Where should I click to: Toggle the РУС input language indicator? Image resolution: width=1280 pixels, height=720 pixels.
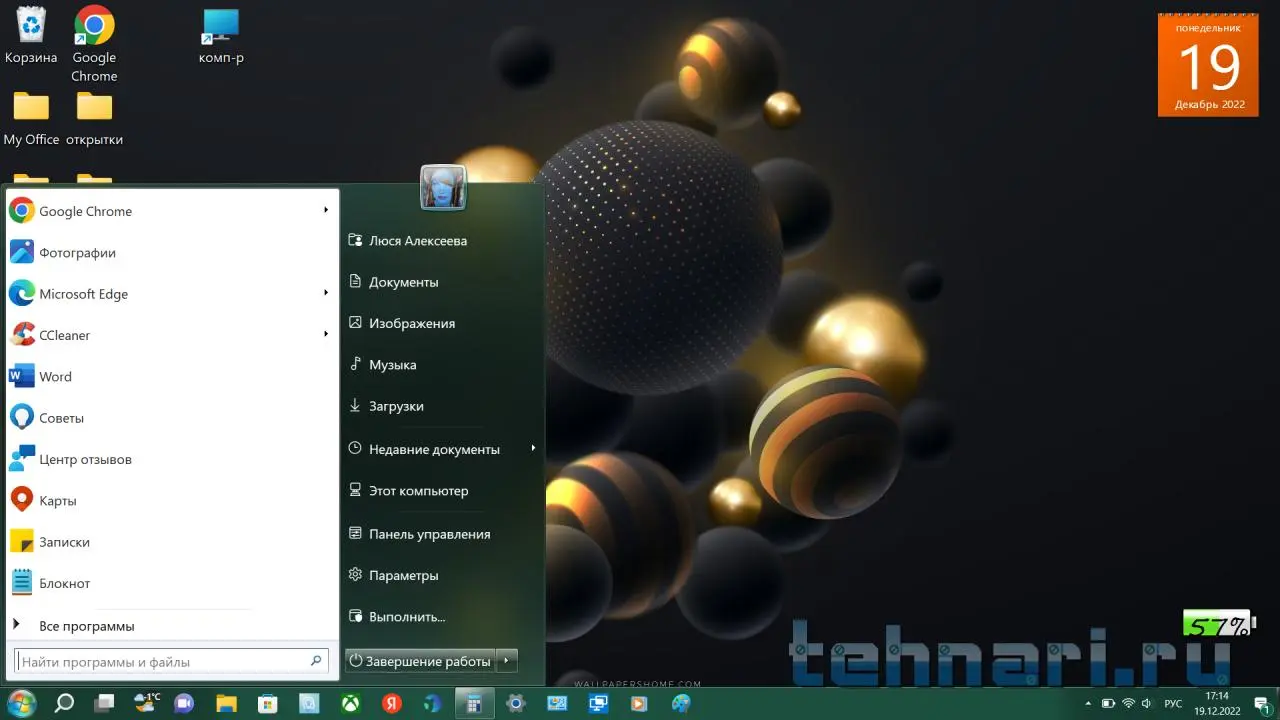[1173, 703]
